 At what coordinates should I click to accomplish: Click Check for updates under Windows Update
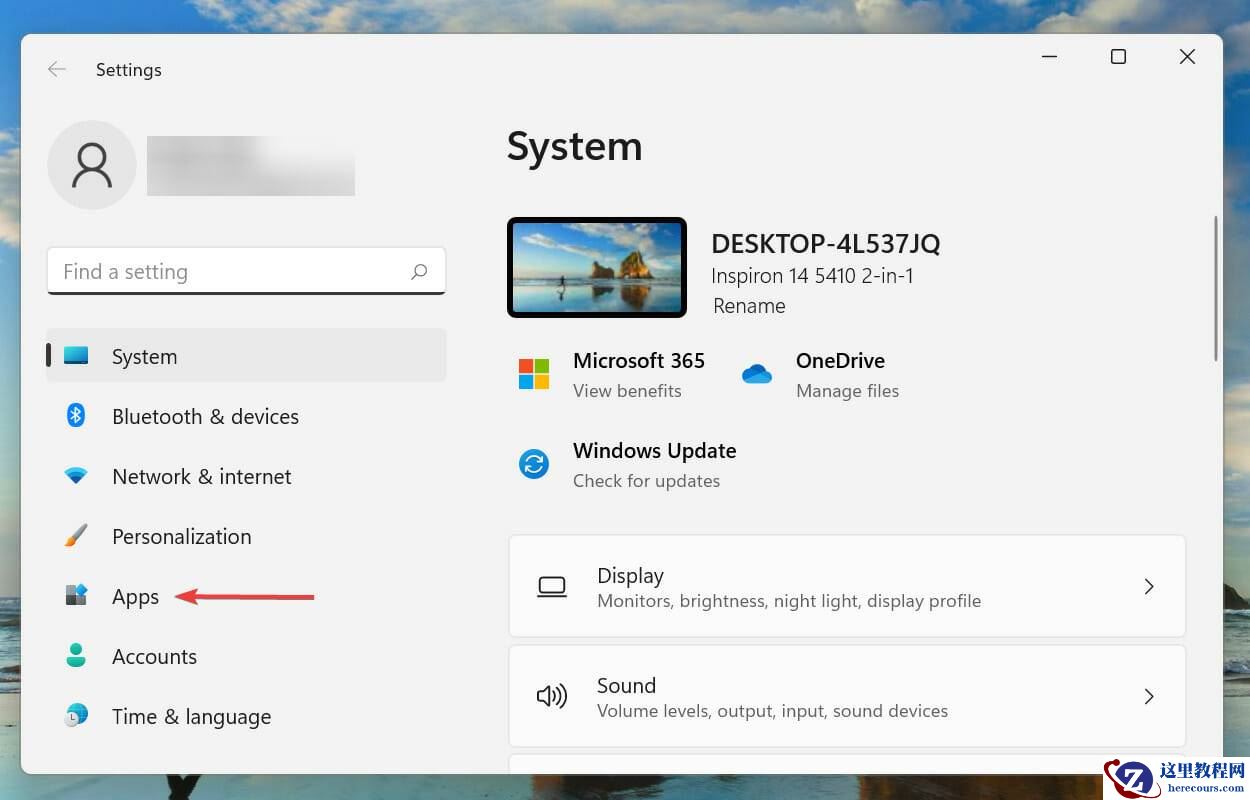click(x=646, y=481)
